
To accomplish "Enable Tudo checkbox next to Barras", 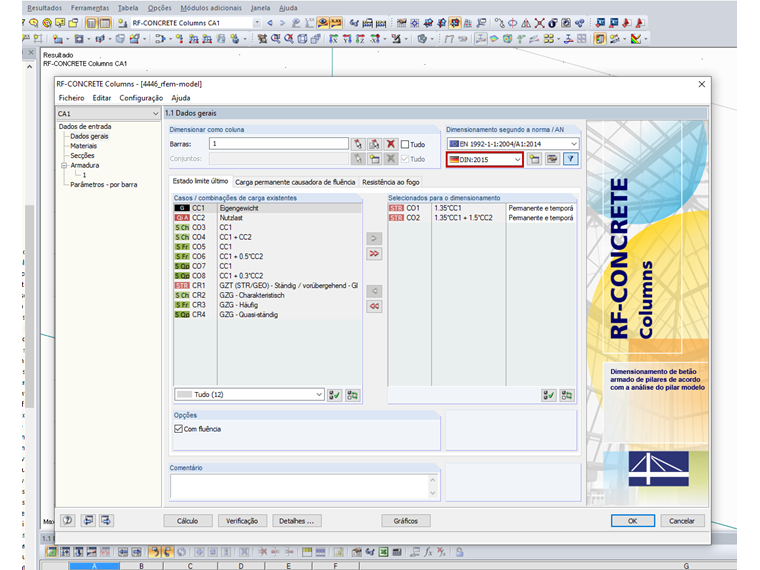I will point(405,144).
